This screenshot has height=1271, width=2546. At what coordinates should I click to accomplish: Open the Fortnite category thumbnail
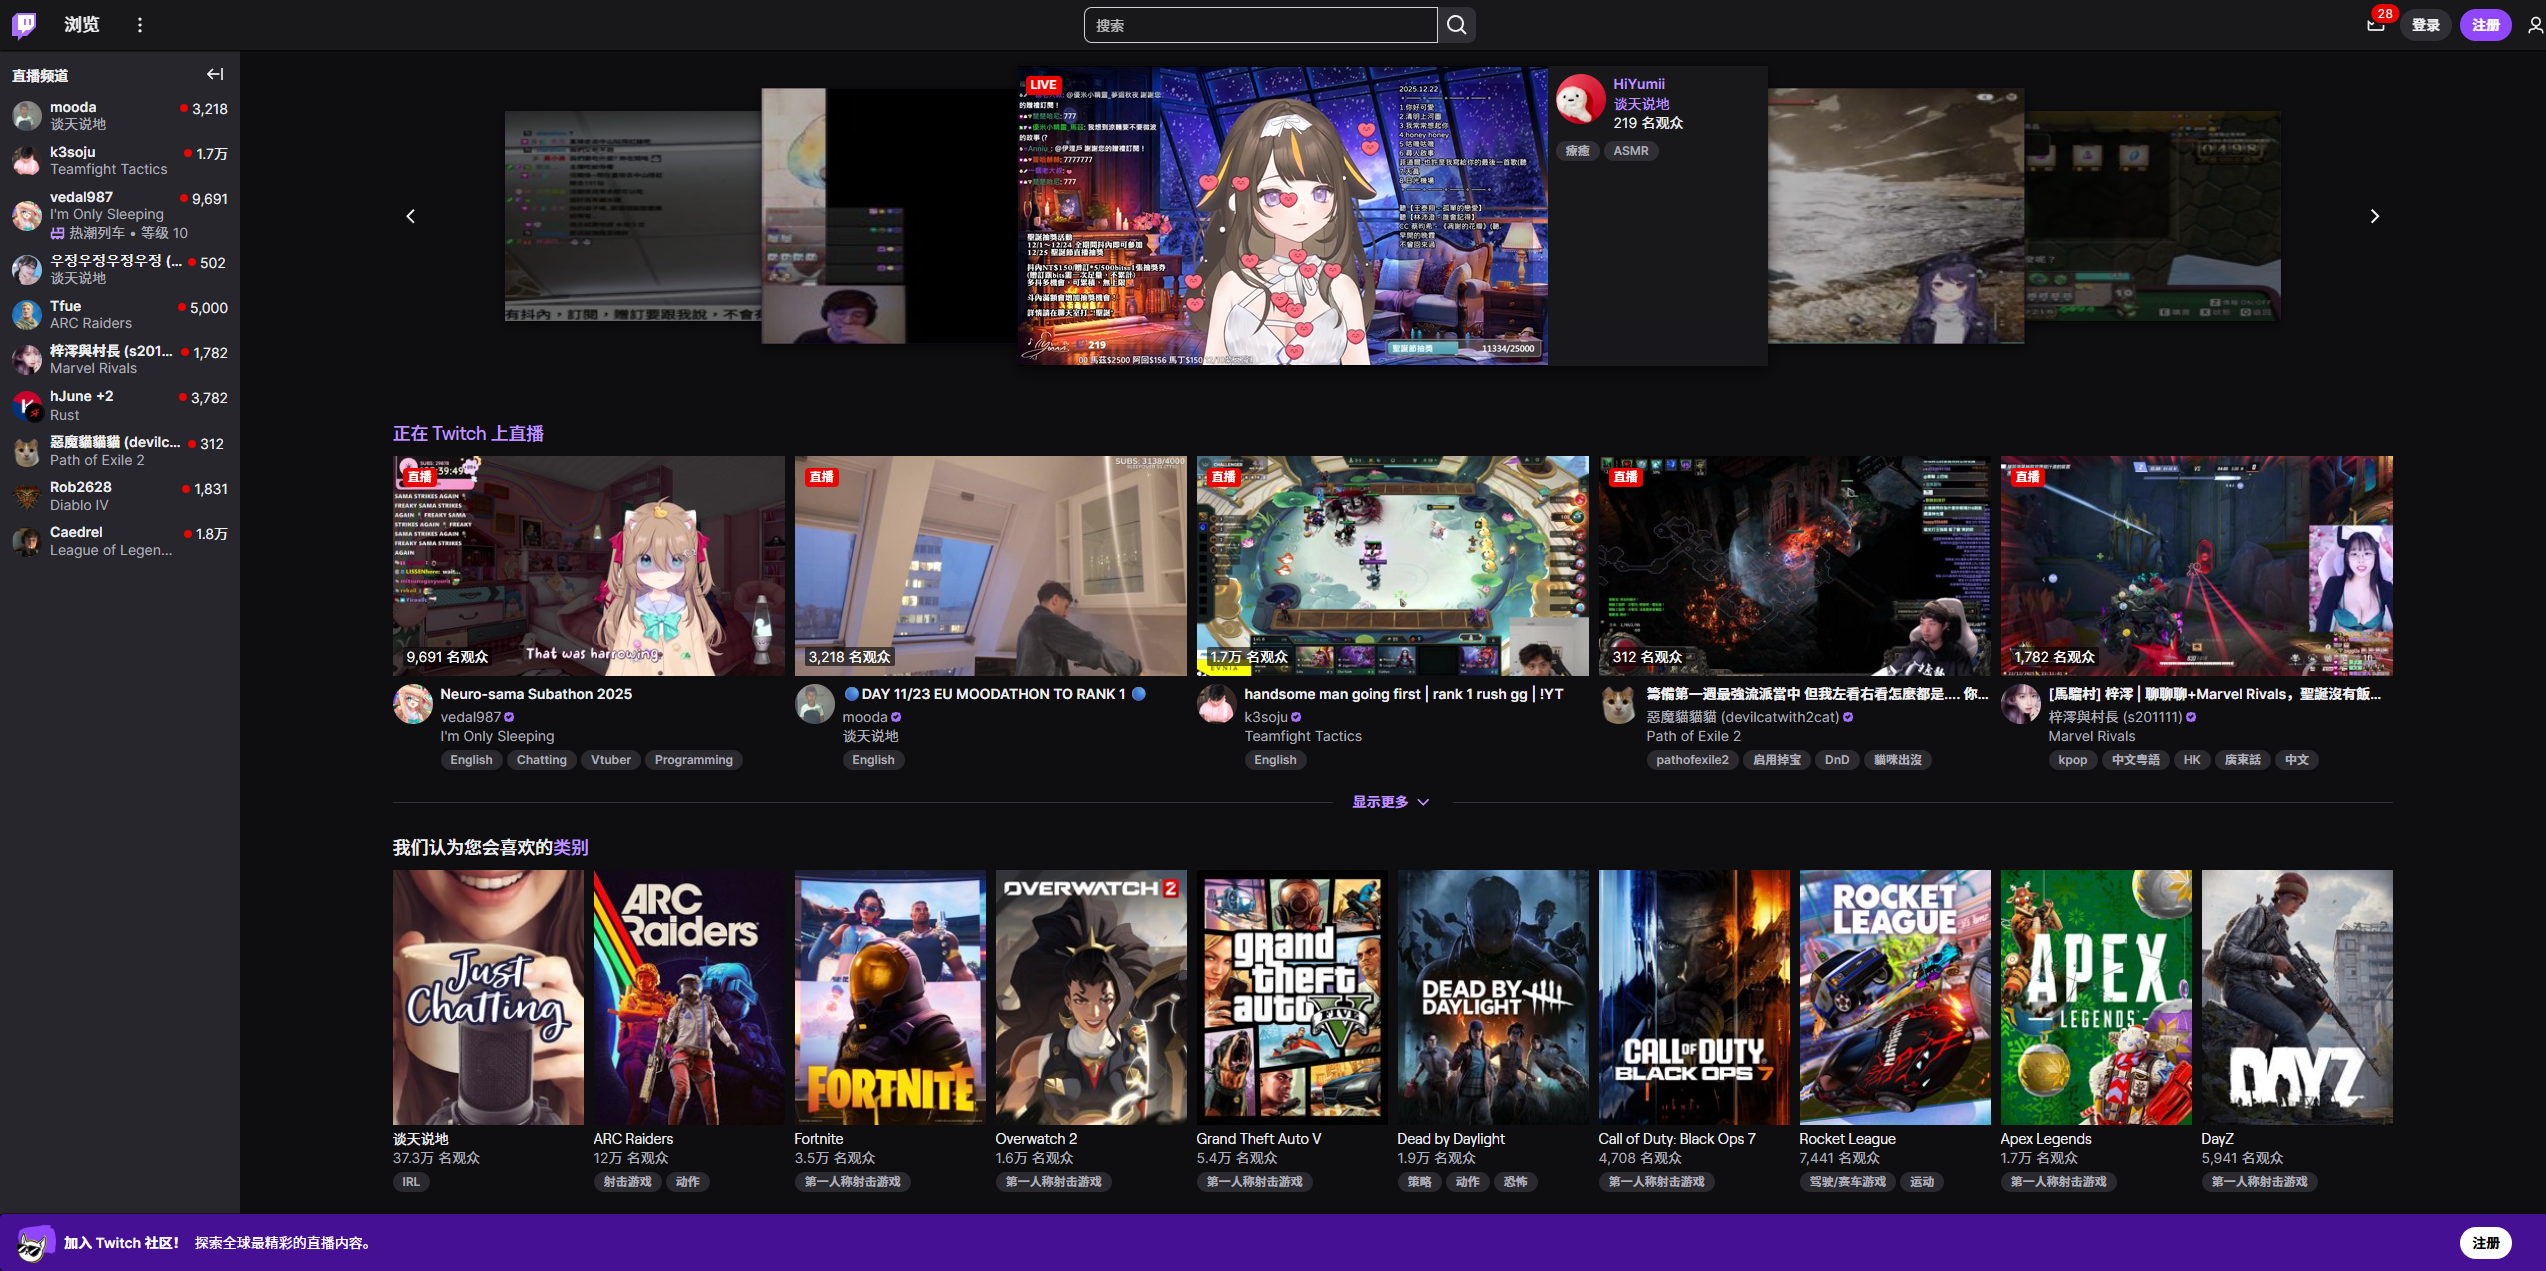889,996
